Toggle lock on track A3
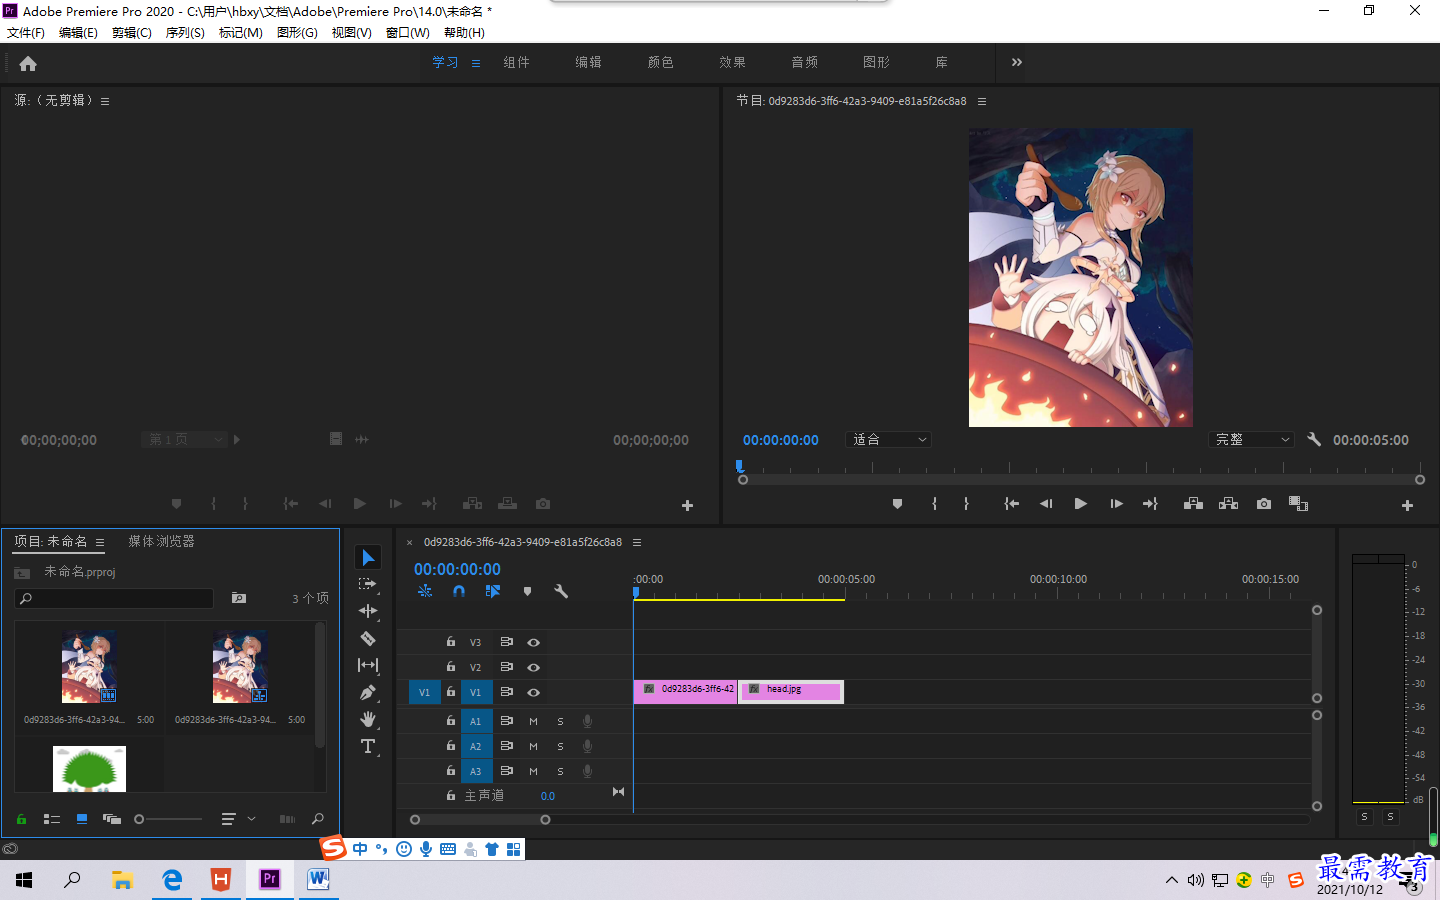The image size is (1440, 900). [x=450, y=770]
